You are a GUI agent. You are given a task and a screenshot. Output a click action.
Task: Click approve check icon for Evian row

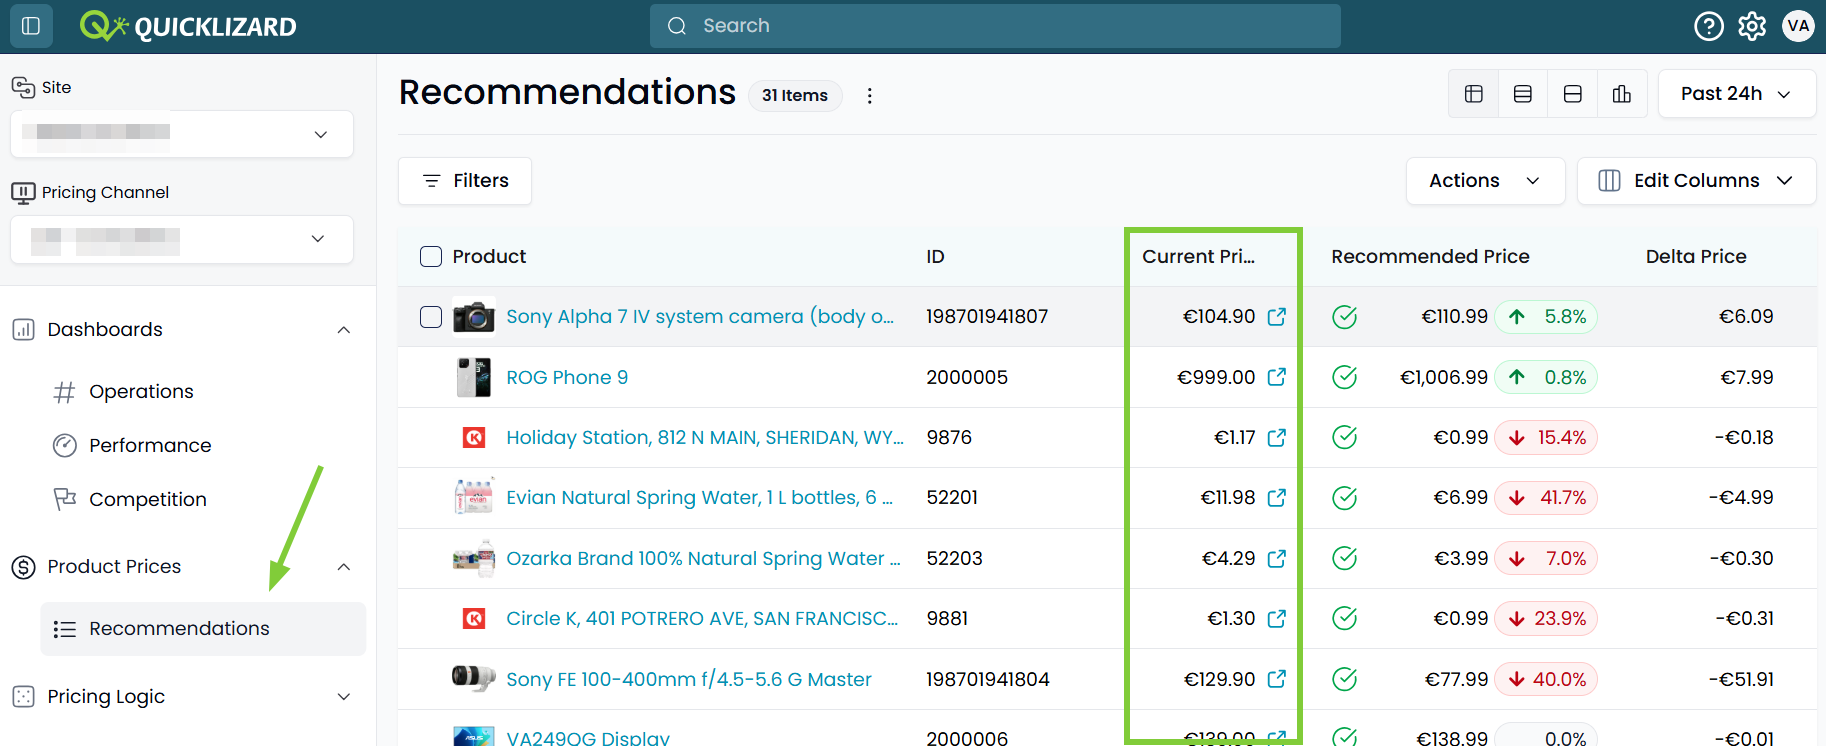1345,498
